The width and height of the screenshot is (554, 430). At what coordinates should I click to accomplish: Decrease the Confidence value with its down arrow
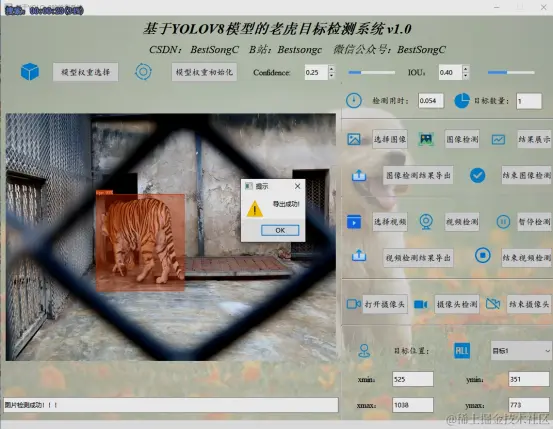point(331,76)
